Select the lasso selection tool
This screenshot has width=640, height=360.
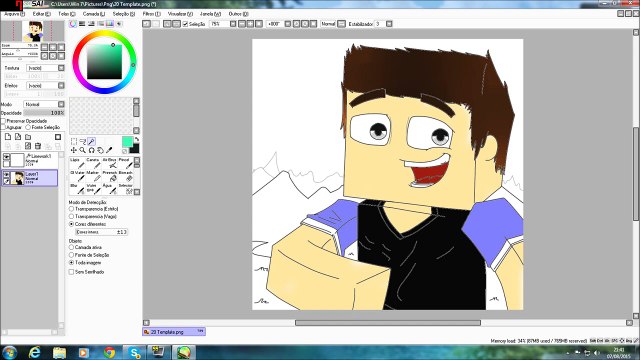[x=82, y=141]
